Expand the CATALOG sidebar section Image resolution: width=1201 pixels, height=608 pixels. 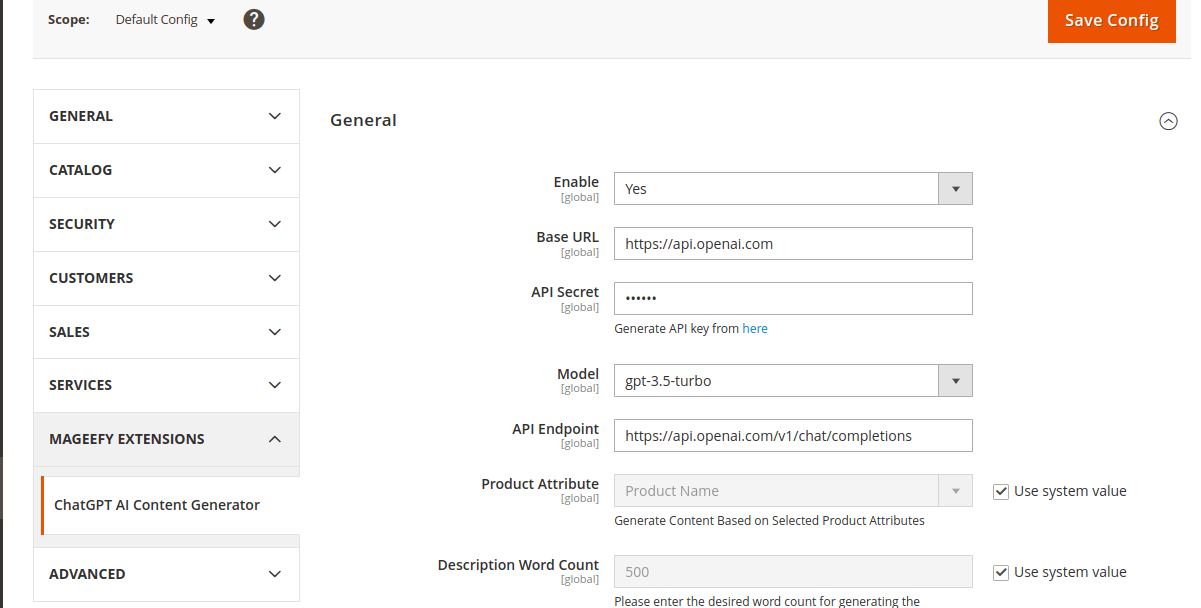tap(166, 170)
